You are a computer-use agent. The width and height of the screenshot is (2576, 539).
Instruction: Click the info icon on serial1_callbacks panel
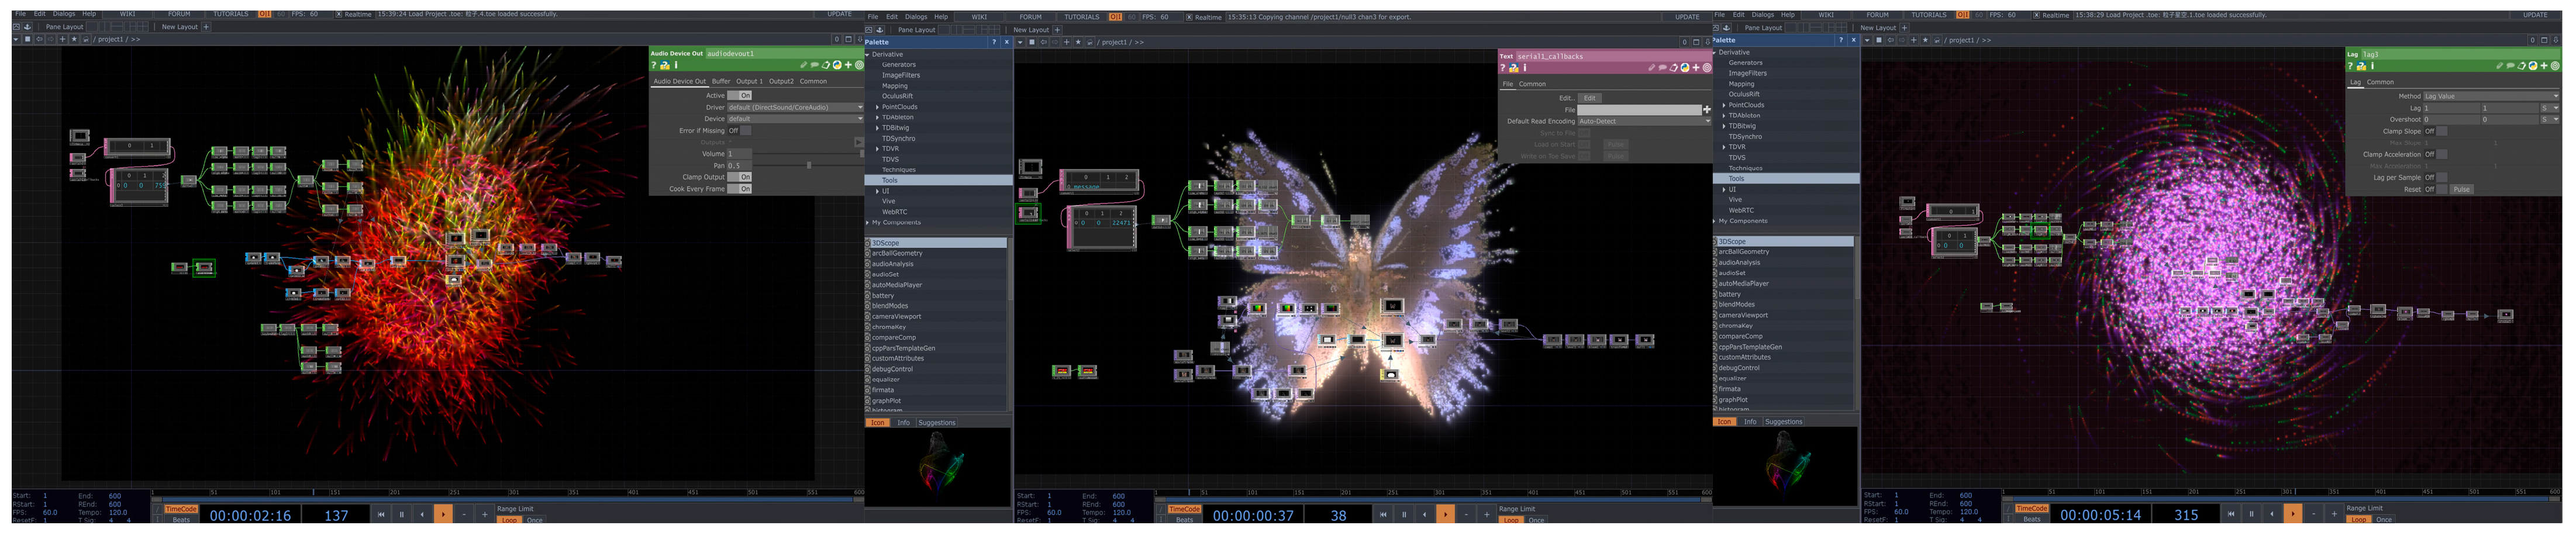[1524, 68]
